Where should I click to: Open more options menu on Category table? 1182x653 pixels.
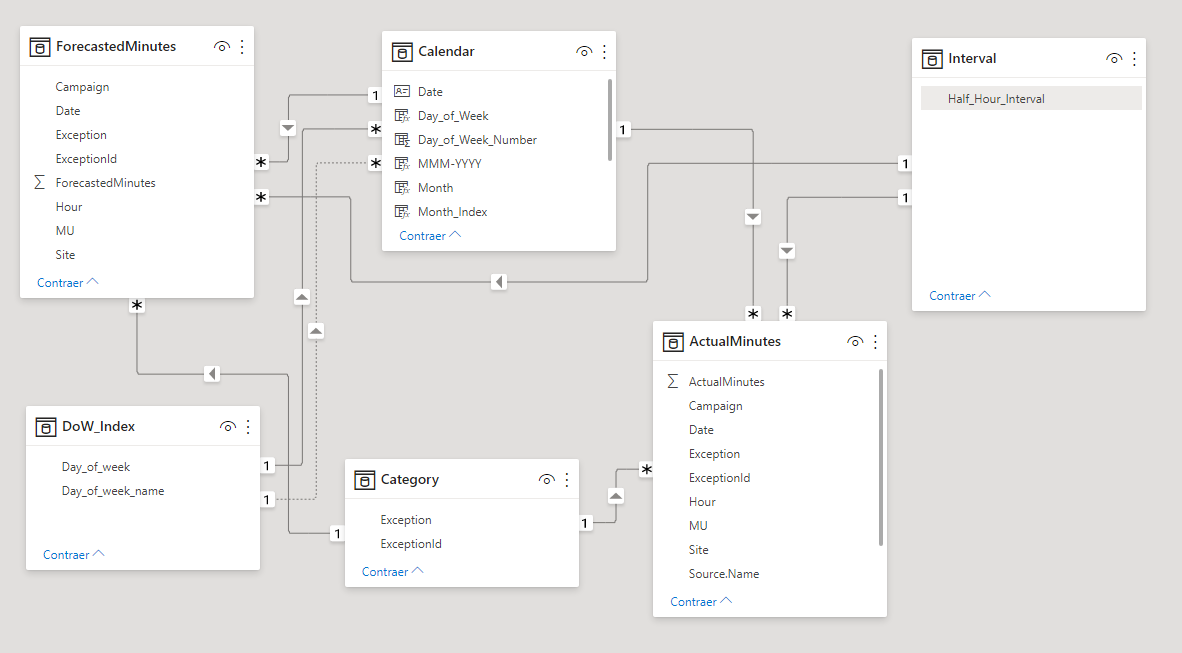[567, 480]
